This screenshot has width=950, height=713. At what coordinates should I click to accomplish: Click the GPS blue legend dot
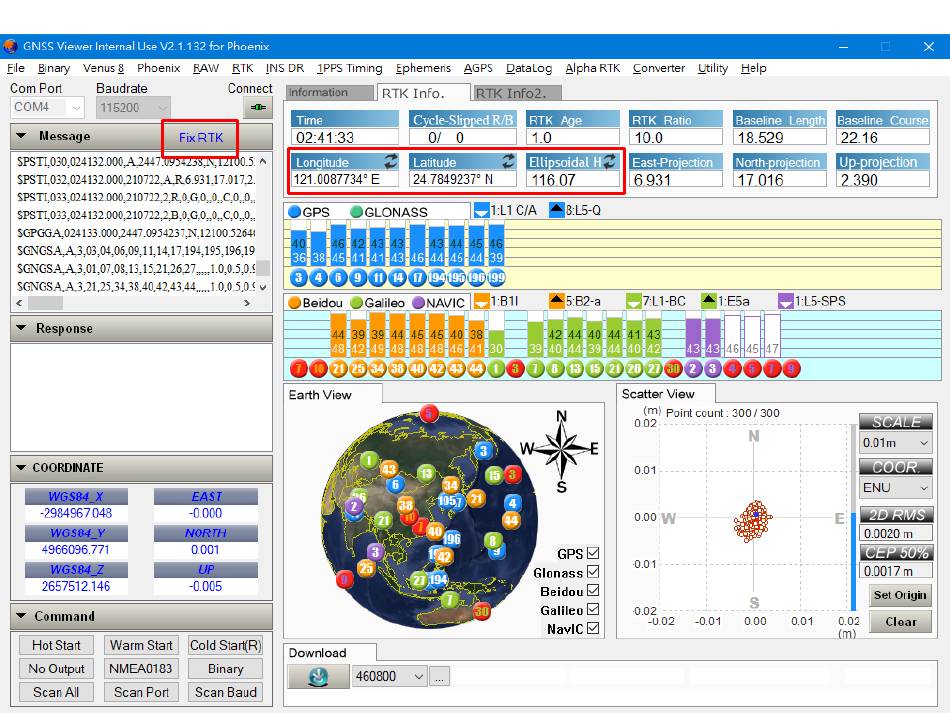click(x=294, y=211)
